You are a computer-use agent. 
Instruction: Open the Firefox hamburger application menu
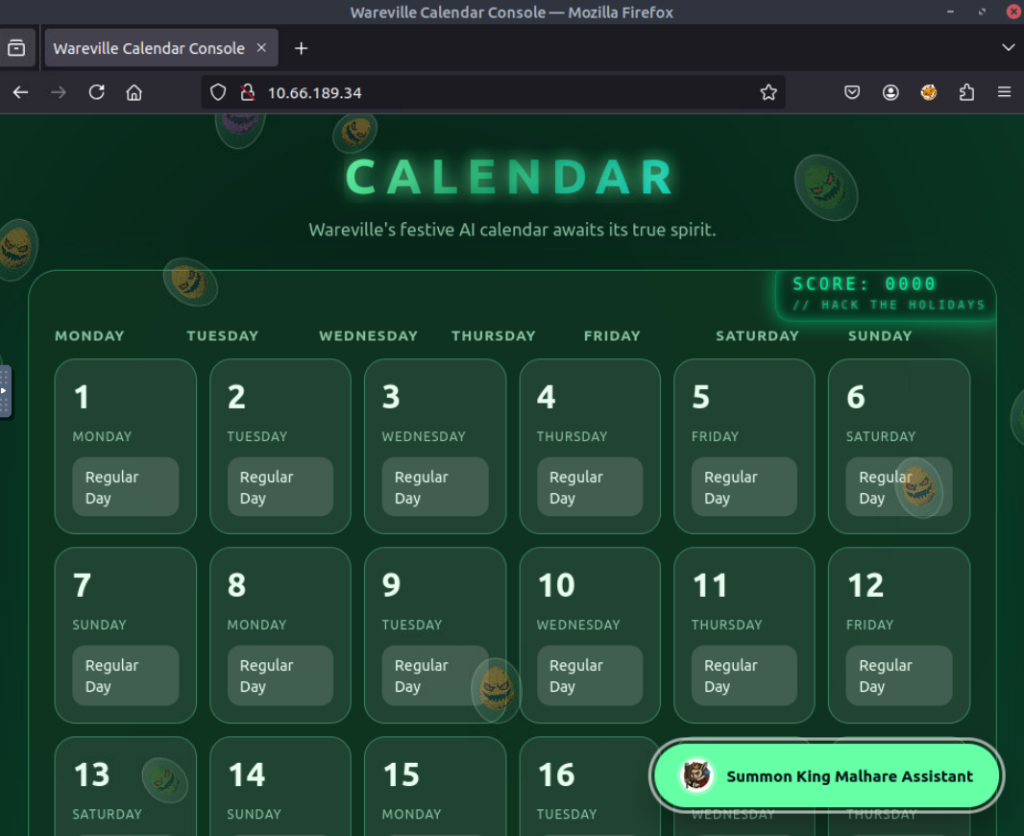point(1004,93)
